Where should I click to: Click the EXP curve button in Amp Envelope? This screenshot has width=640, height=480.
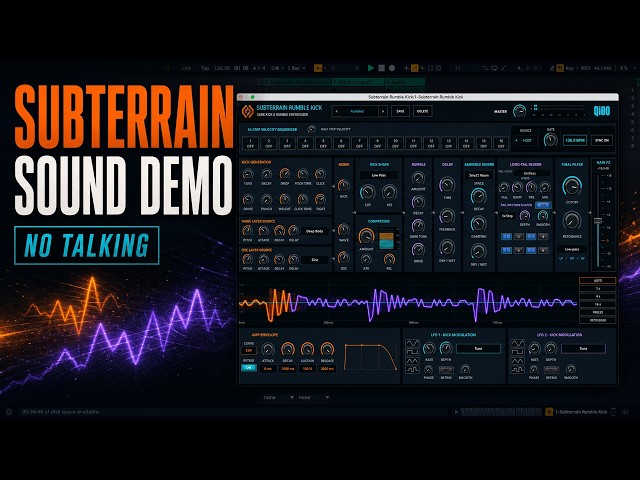tap(249, 351)
